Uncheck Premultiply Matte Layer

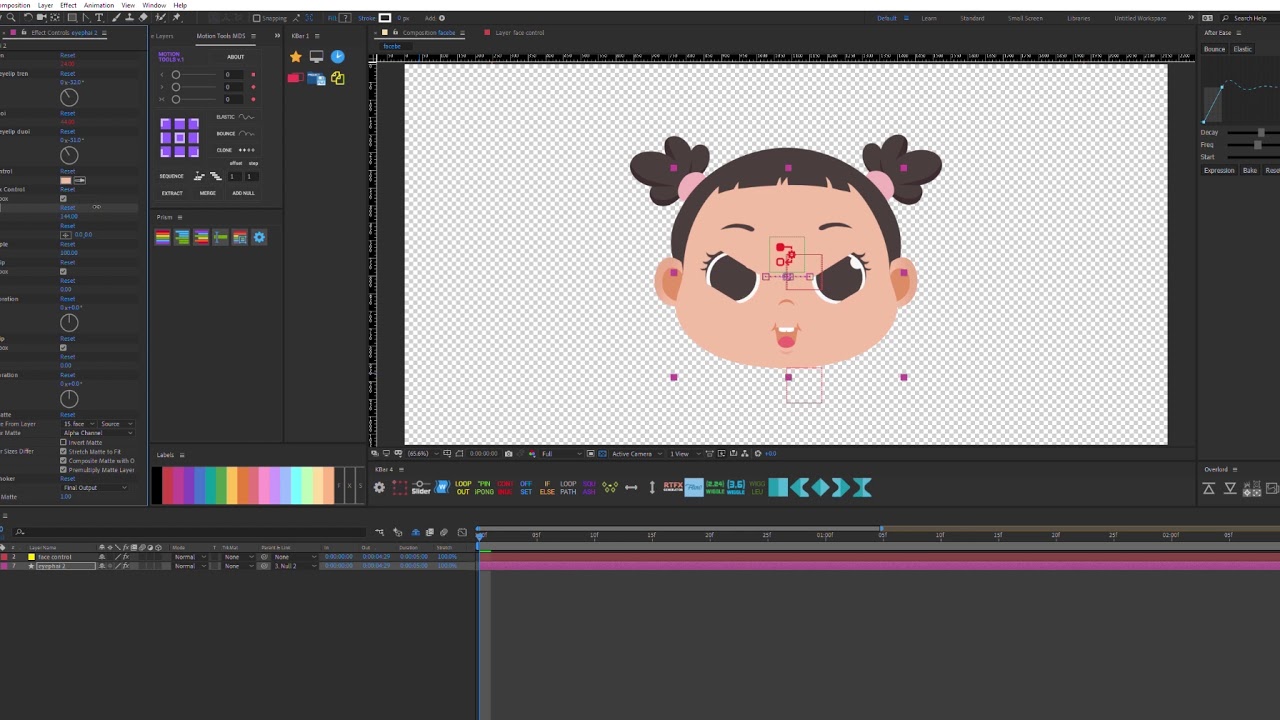[63, 470]
